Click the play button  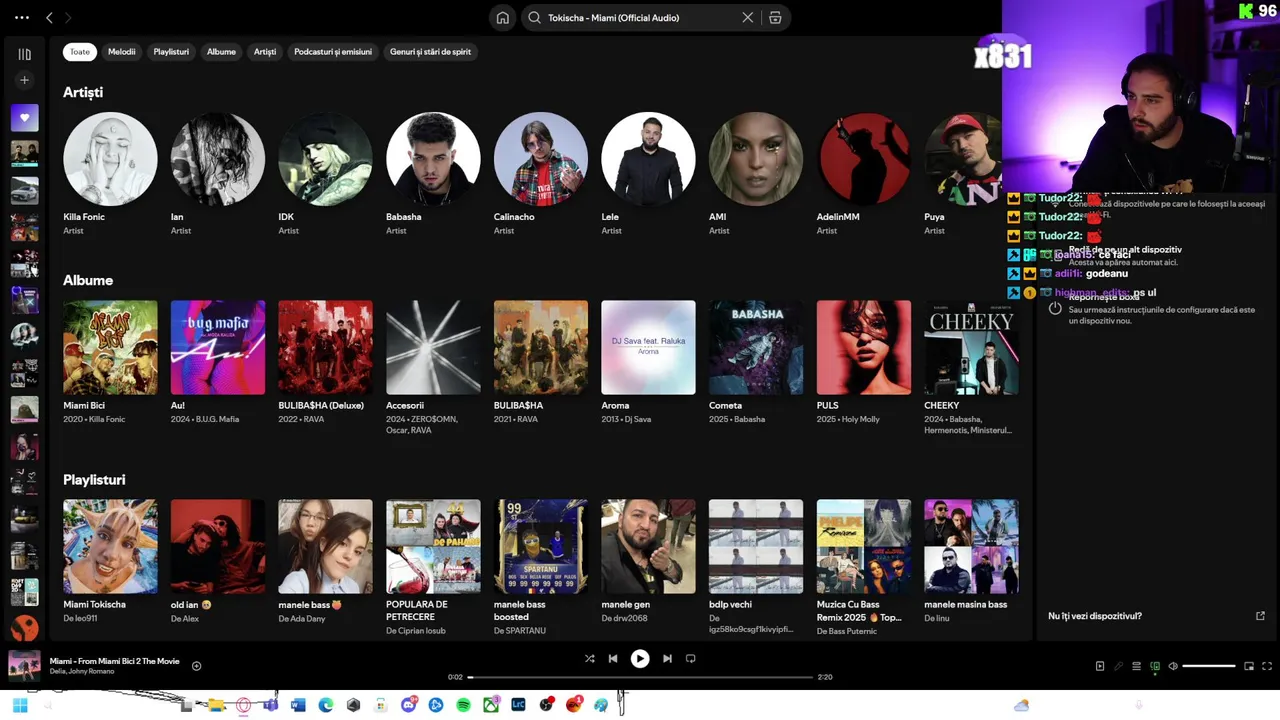pos(640,658)
